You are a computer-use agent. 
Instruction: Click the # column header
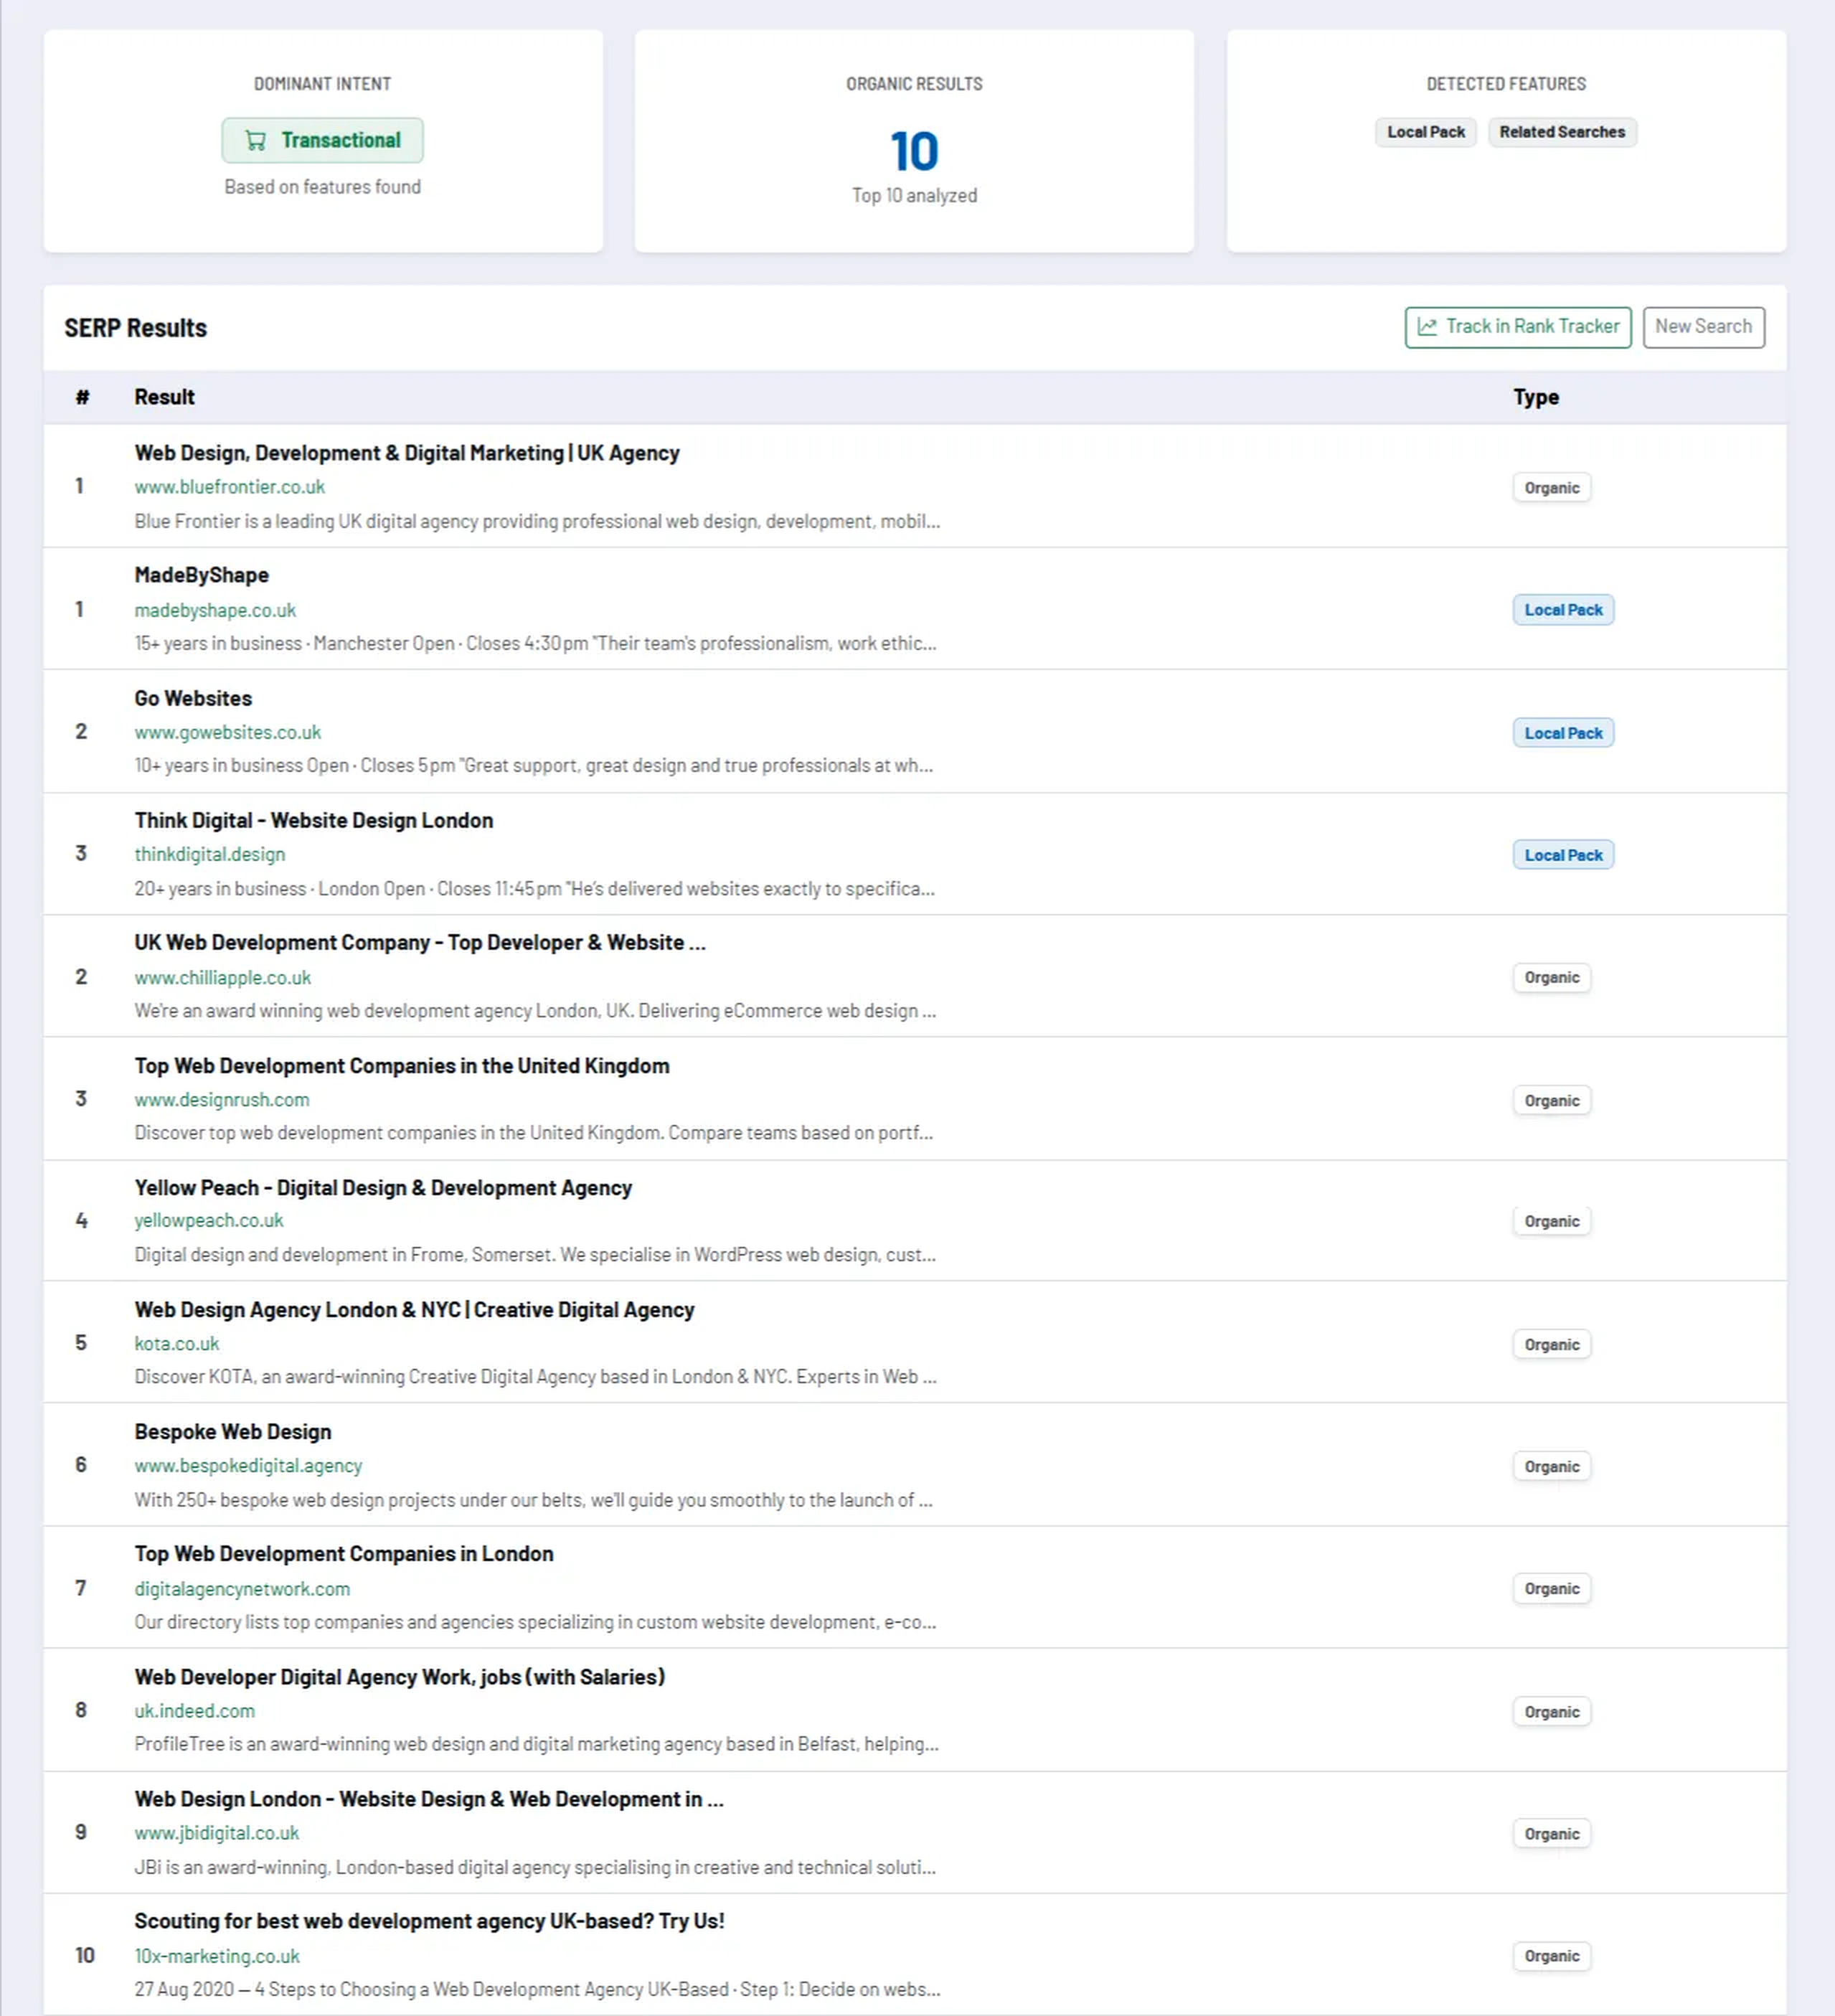pos(82,397)
